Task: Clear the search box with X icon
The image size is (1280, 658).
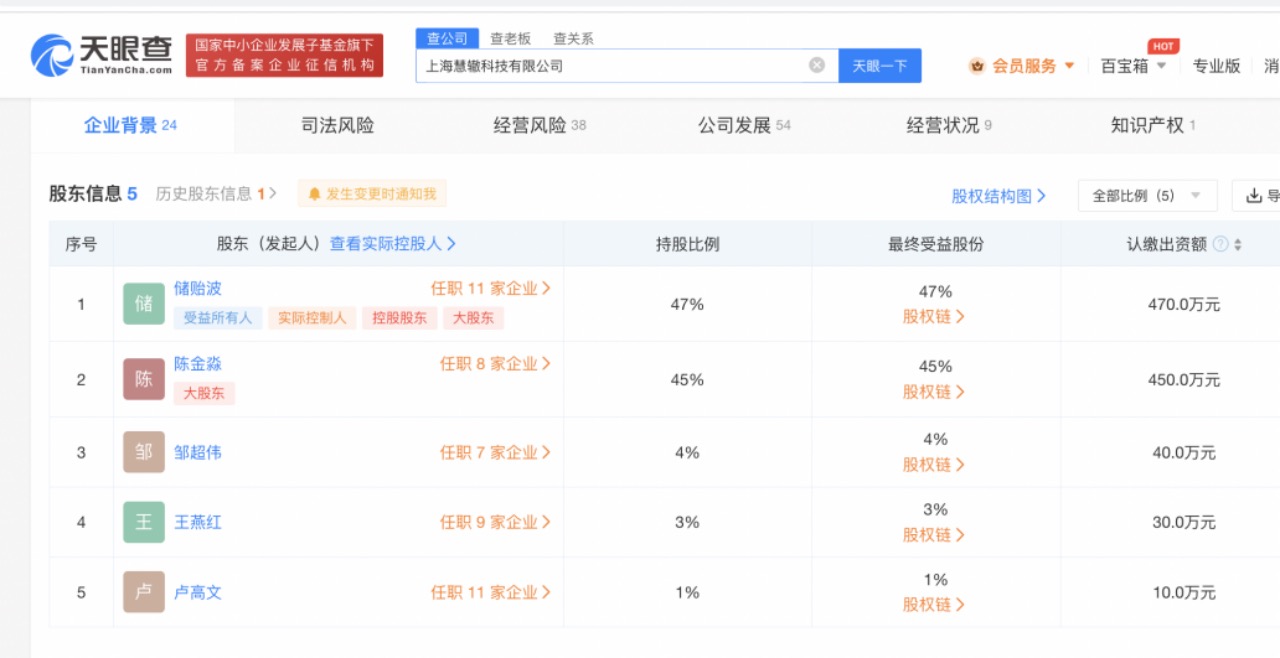Action: (x=817, y=66)
